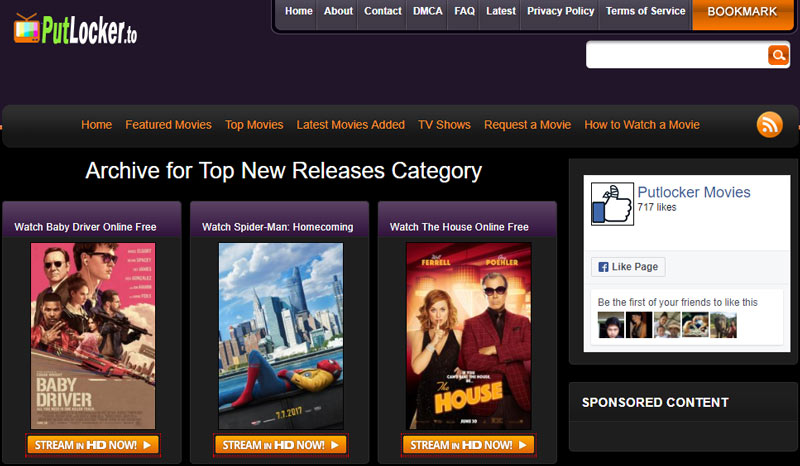Open the Putlocker Movies Facebook page link
This screenshot has height=466, width=800.
tap(694, 192)
